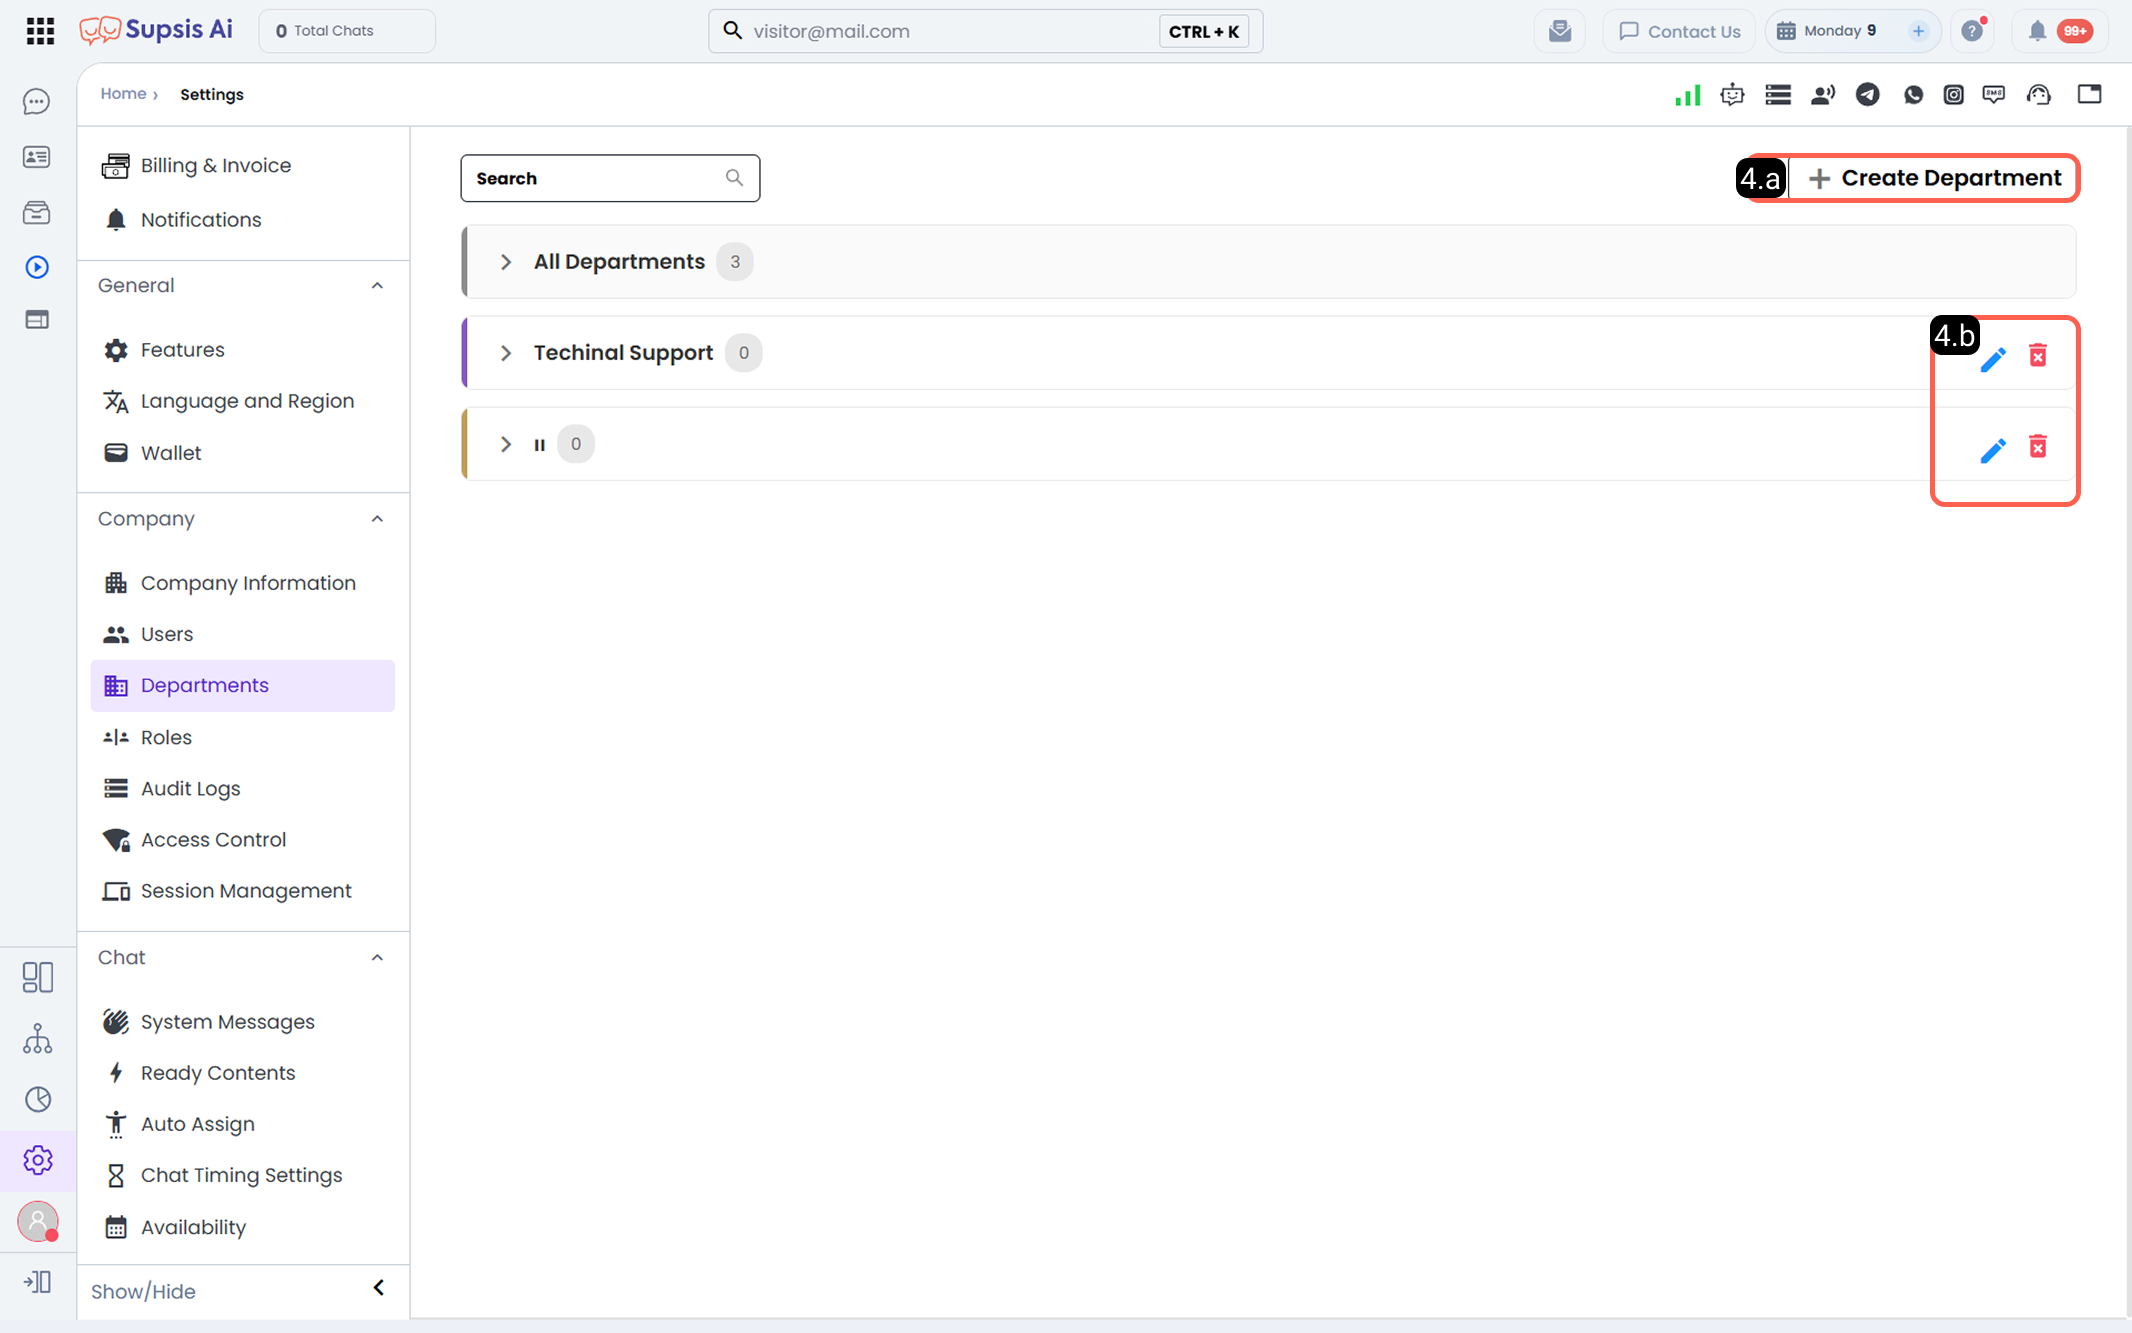The width and height of the screenshot is (2132, 1333).
Task: Click the Telegram channel icon
Action: pos(1867,94)
